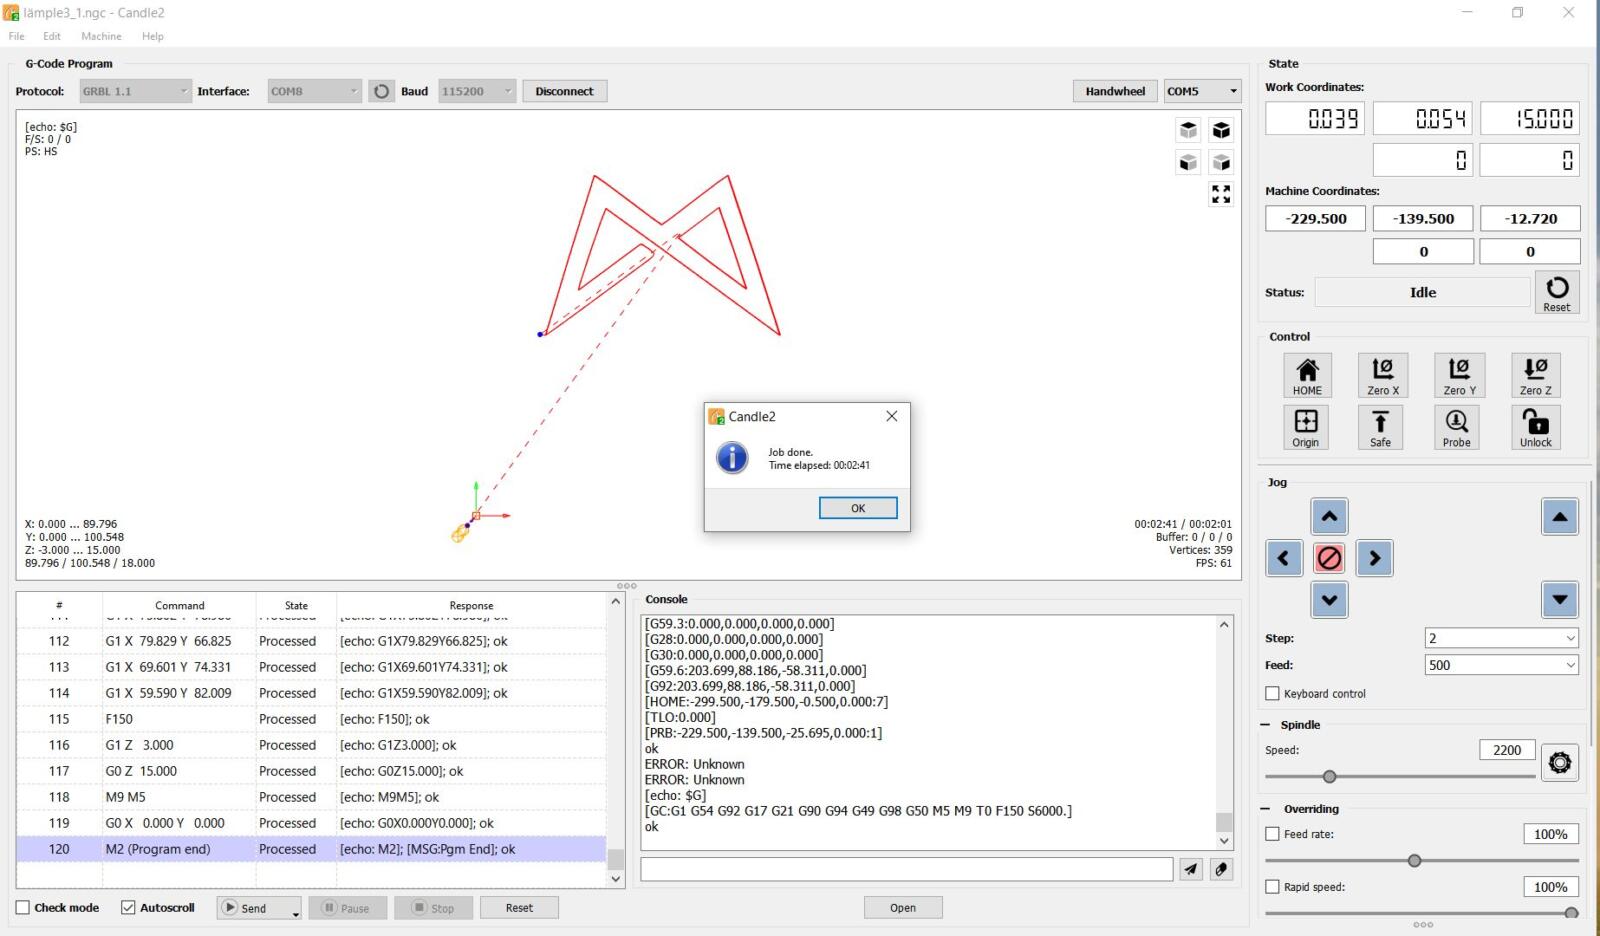The height and width of the screenshot is (936, 1600).
Task: Click the spindle toggle gear icon
Action: [1559, 763]
